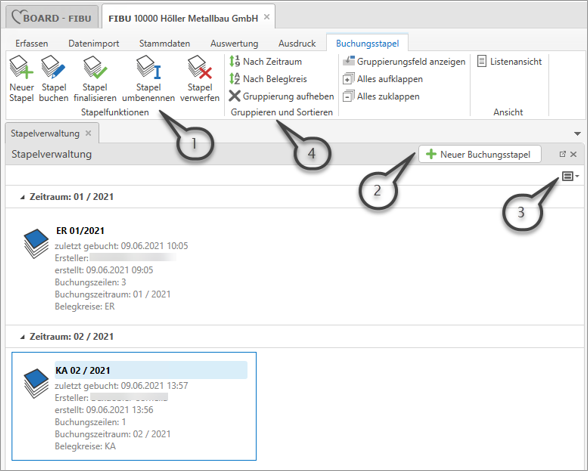Collapse the Zeitraum 01 / 2021 group

(22, 197)
